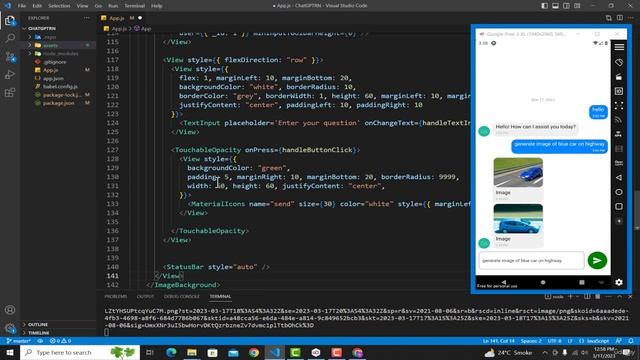The height and width of the screenshot is (360, 640).
Task: Open the second blue car image thumbnail
Action: pos(518,219)
